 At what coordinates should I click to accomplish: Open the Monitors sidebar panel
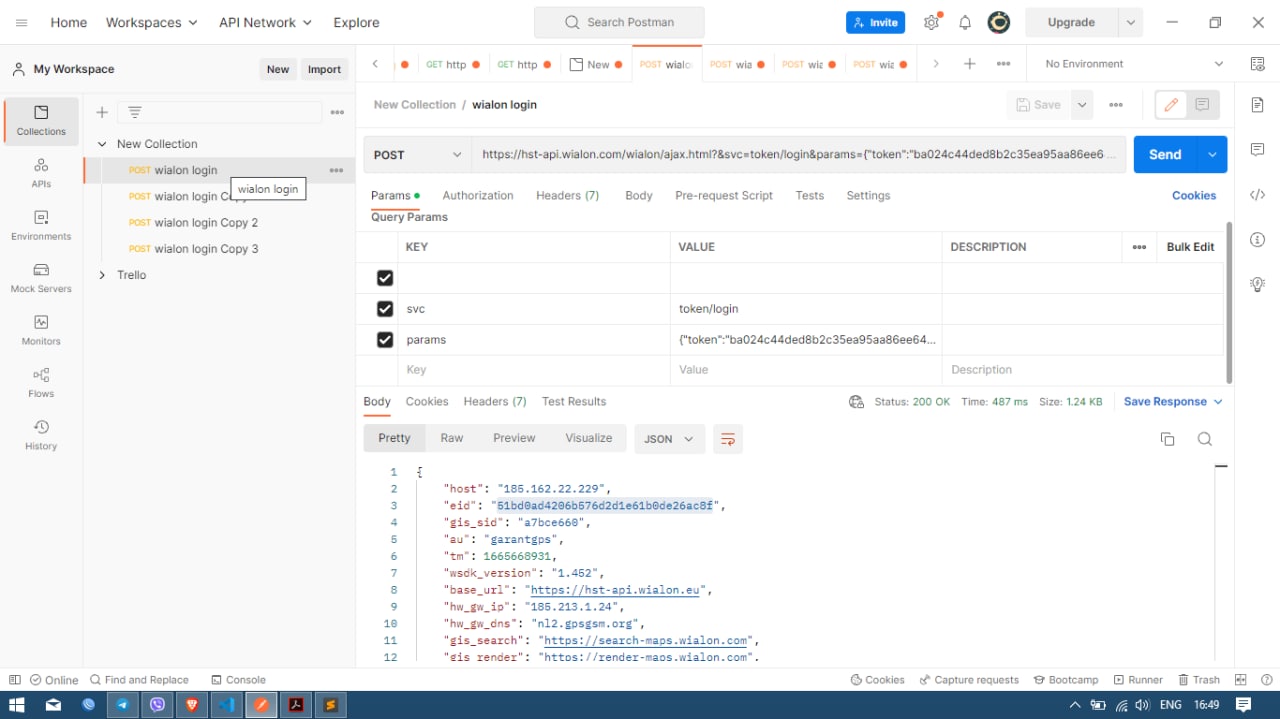41,330
